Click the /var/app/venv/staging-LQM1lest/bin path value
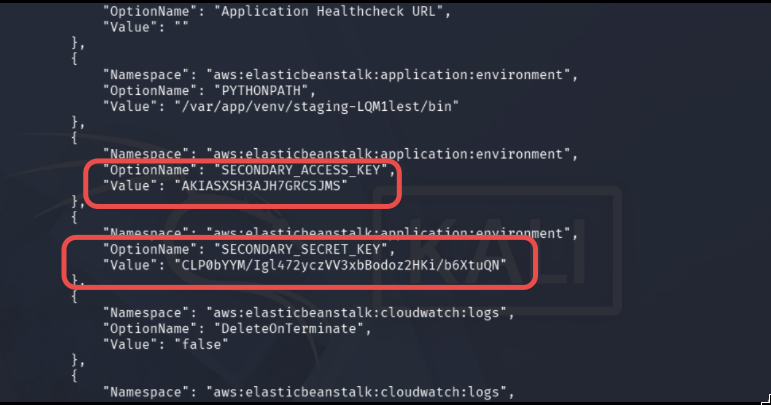Image resolution: width=771 pixels, height=405 pixels. click(317, 106)
